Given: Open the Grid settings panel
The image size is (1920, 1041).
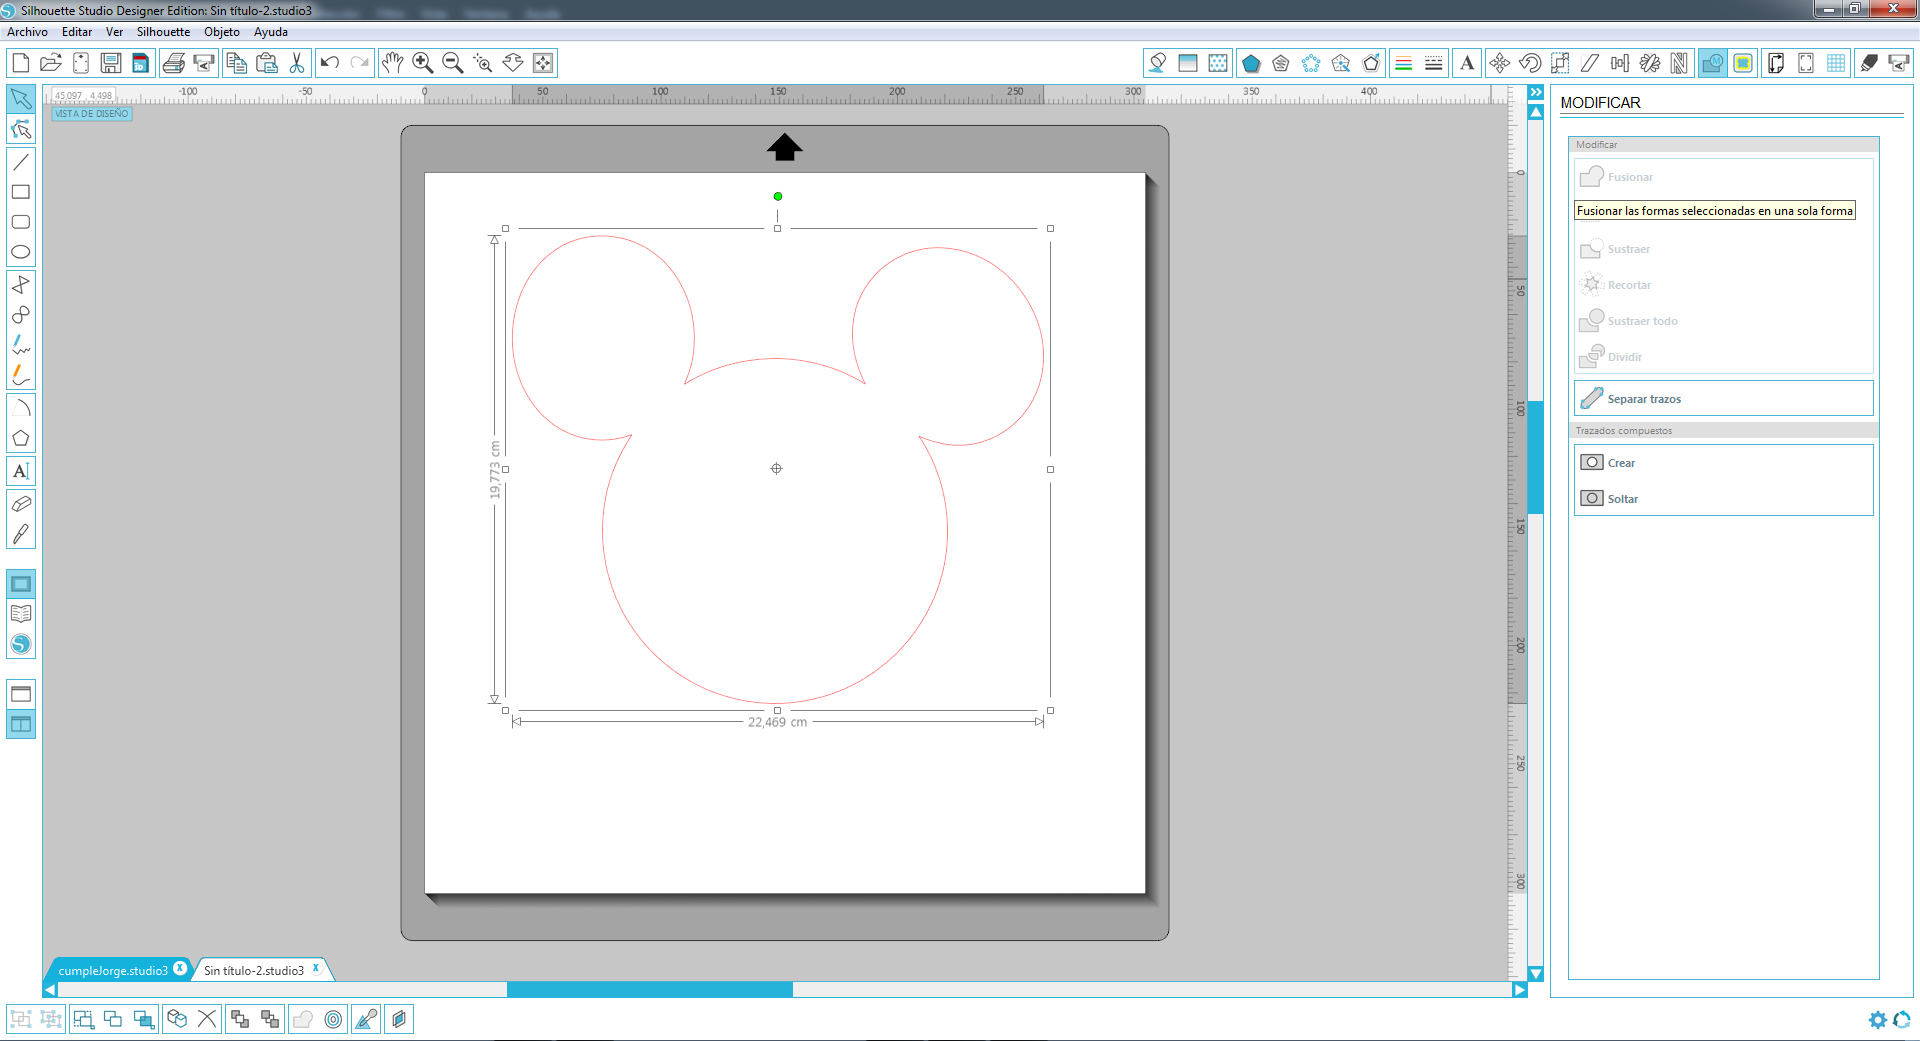Looking at the screenshot, I should pos(1836,63).
